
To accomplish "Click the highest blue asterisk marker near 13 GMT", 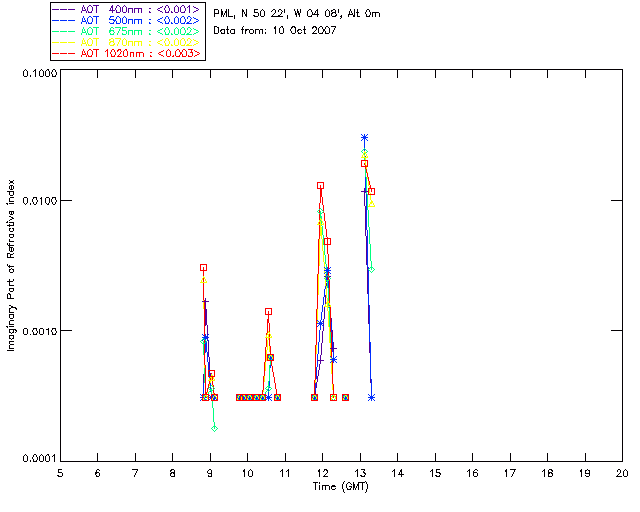I will tap(364, 138).
